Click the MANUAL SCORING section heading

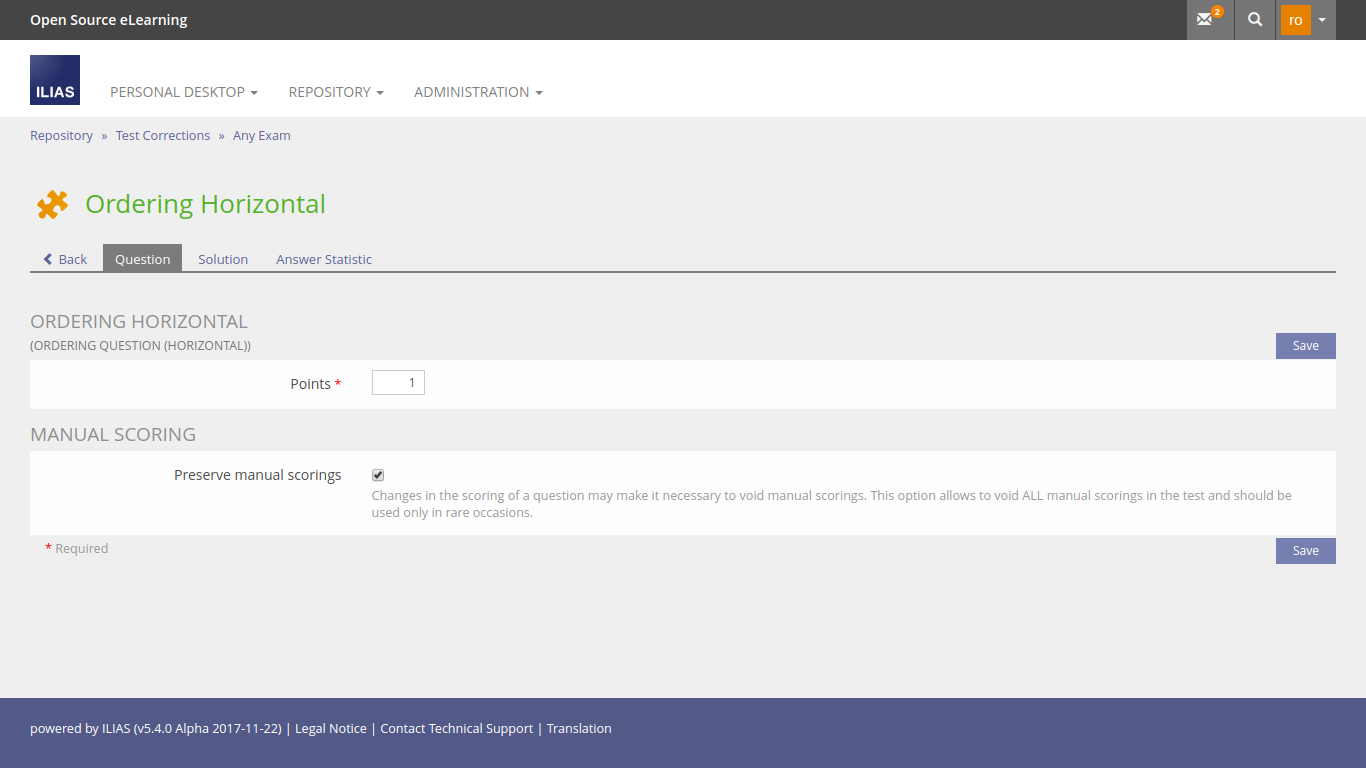pos(113,435)
